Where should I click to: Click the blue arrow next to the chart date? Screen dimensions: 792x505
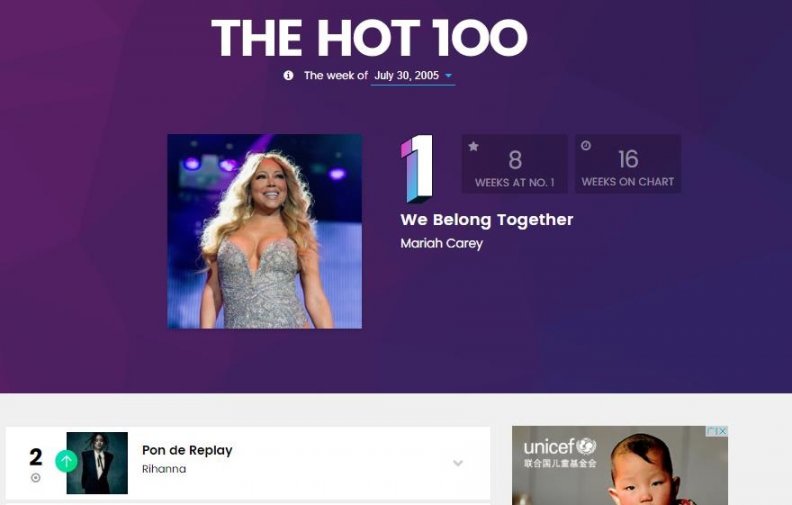(x=448, y=76)
